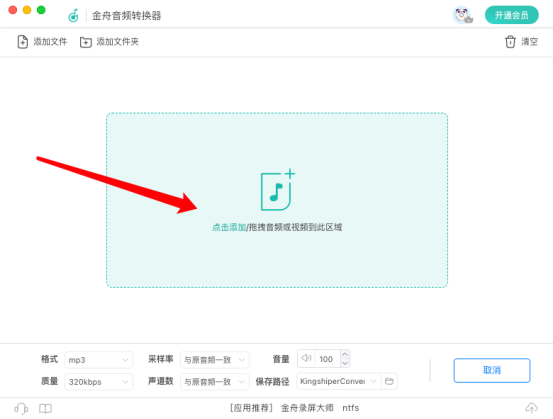Click the 清空 trash can icon

click(510, 42)
